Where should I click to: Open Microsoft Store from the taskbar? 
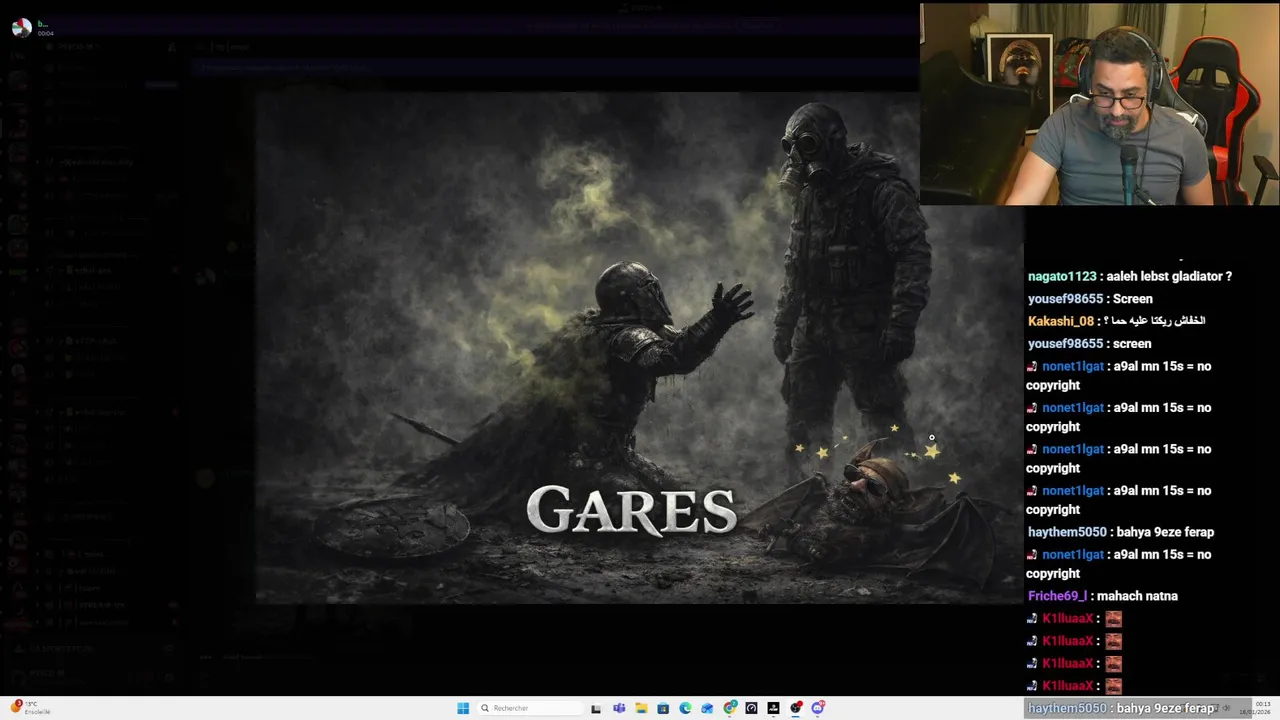coord(663,708)
